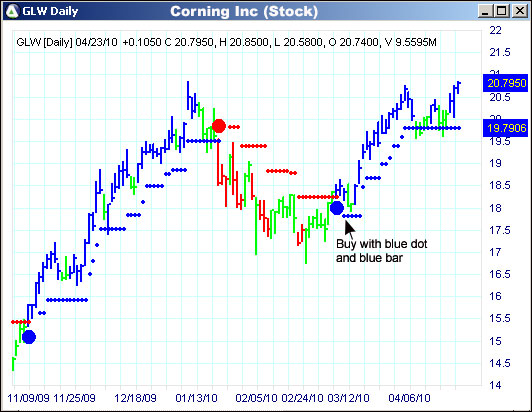Screen dimensions: 532x412
Task: Click the 11/09/09 date label
Action: [x=28, y=398]
